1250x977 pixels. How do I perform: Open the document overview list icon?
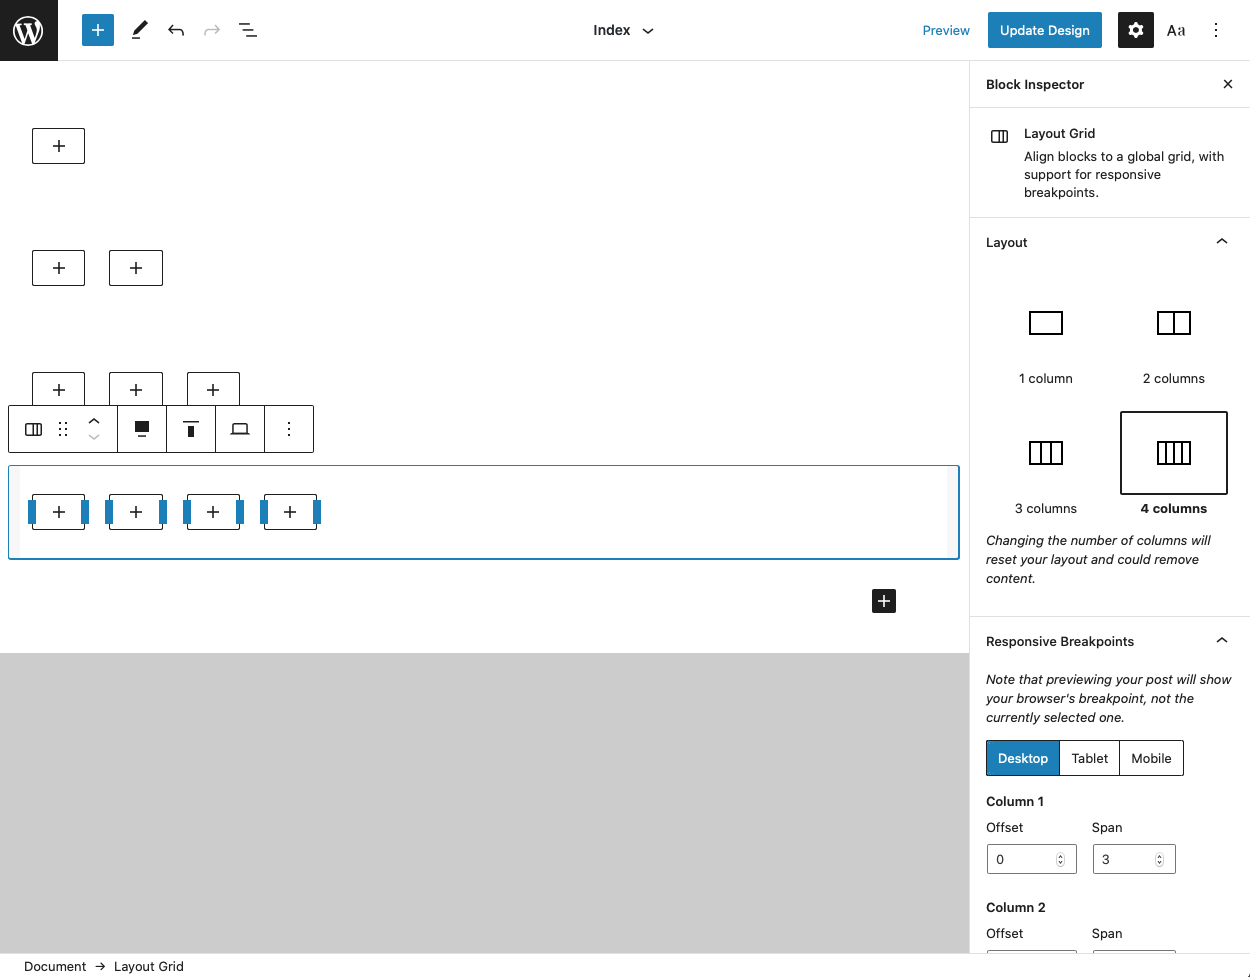coord(248,30)
